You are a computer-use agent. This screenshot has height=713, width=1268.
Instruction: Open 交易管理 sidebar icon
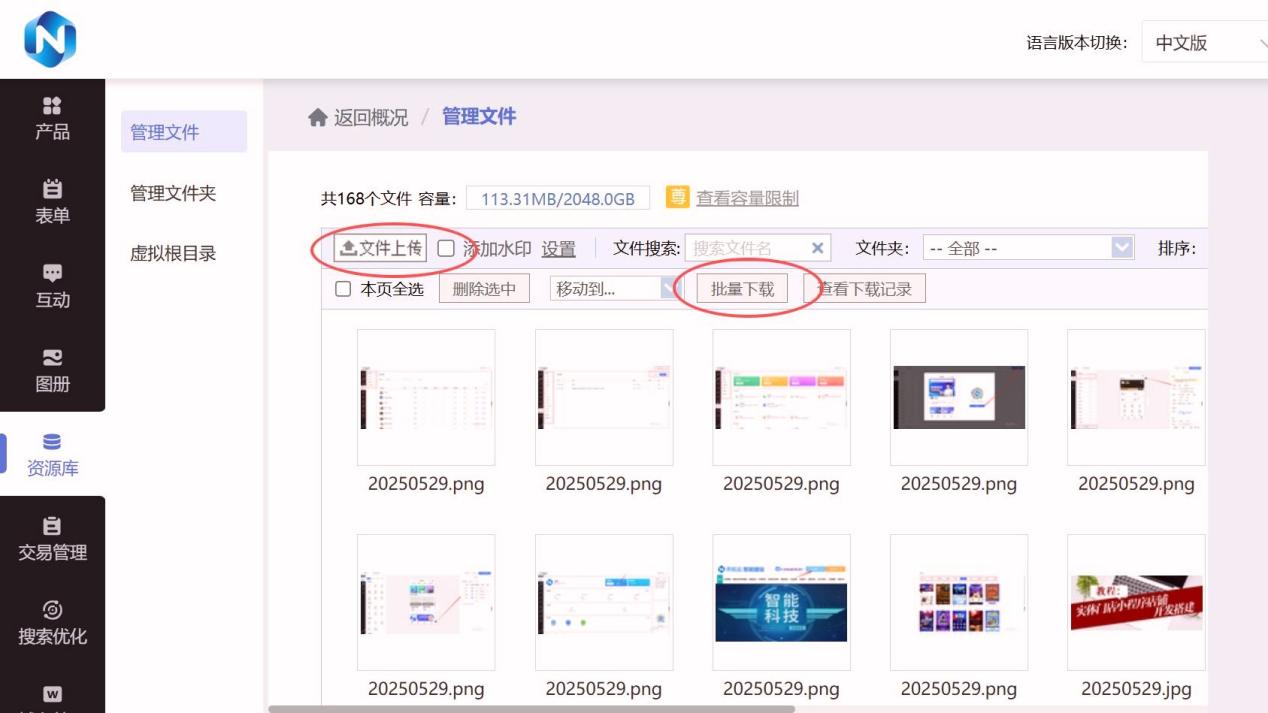52,526
